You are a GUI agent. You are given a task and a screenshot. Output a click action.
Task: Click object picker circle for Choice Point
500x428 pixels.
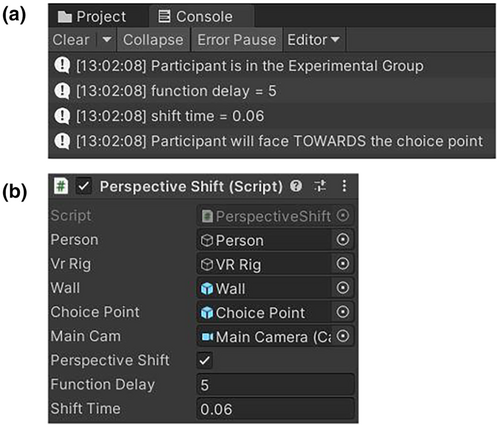pyautogui.click(x=343, y=312)
